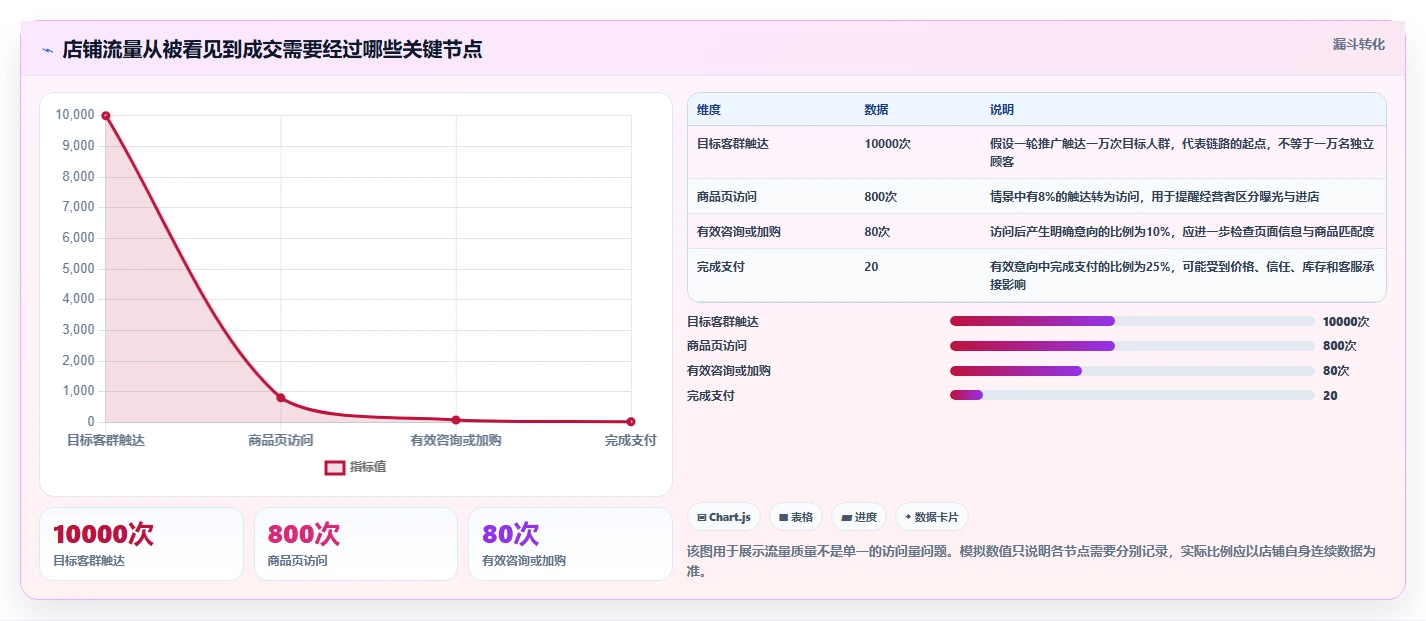Click the description starting 有效意向中完成支付
The image size is (1426, 621).
point(1182,276)
